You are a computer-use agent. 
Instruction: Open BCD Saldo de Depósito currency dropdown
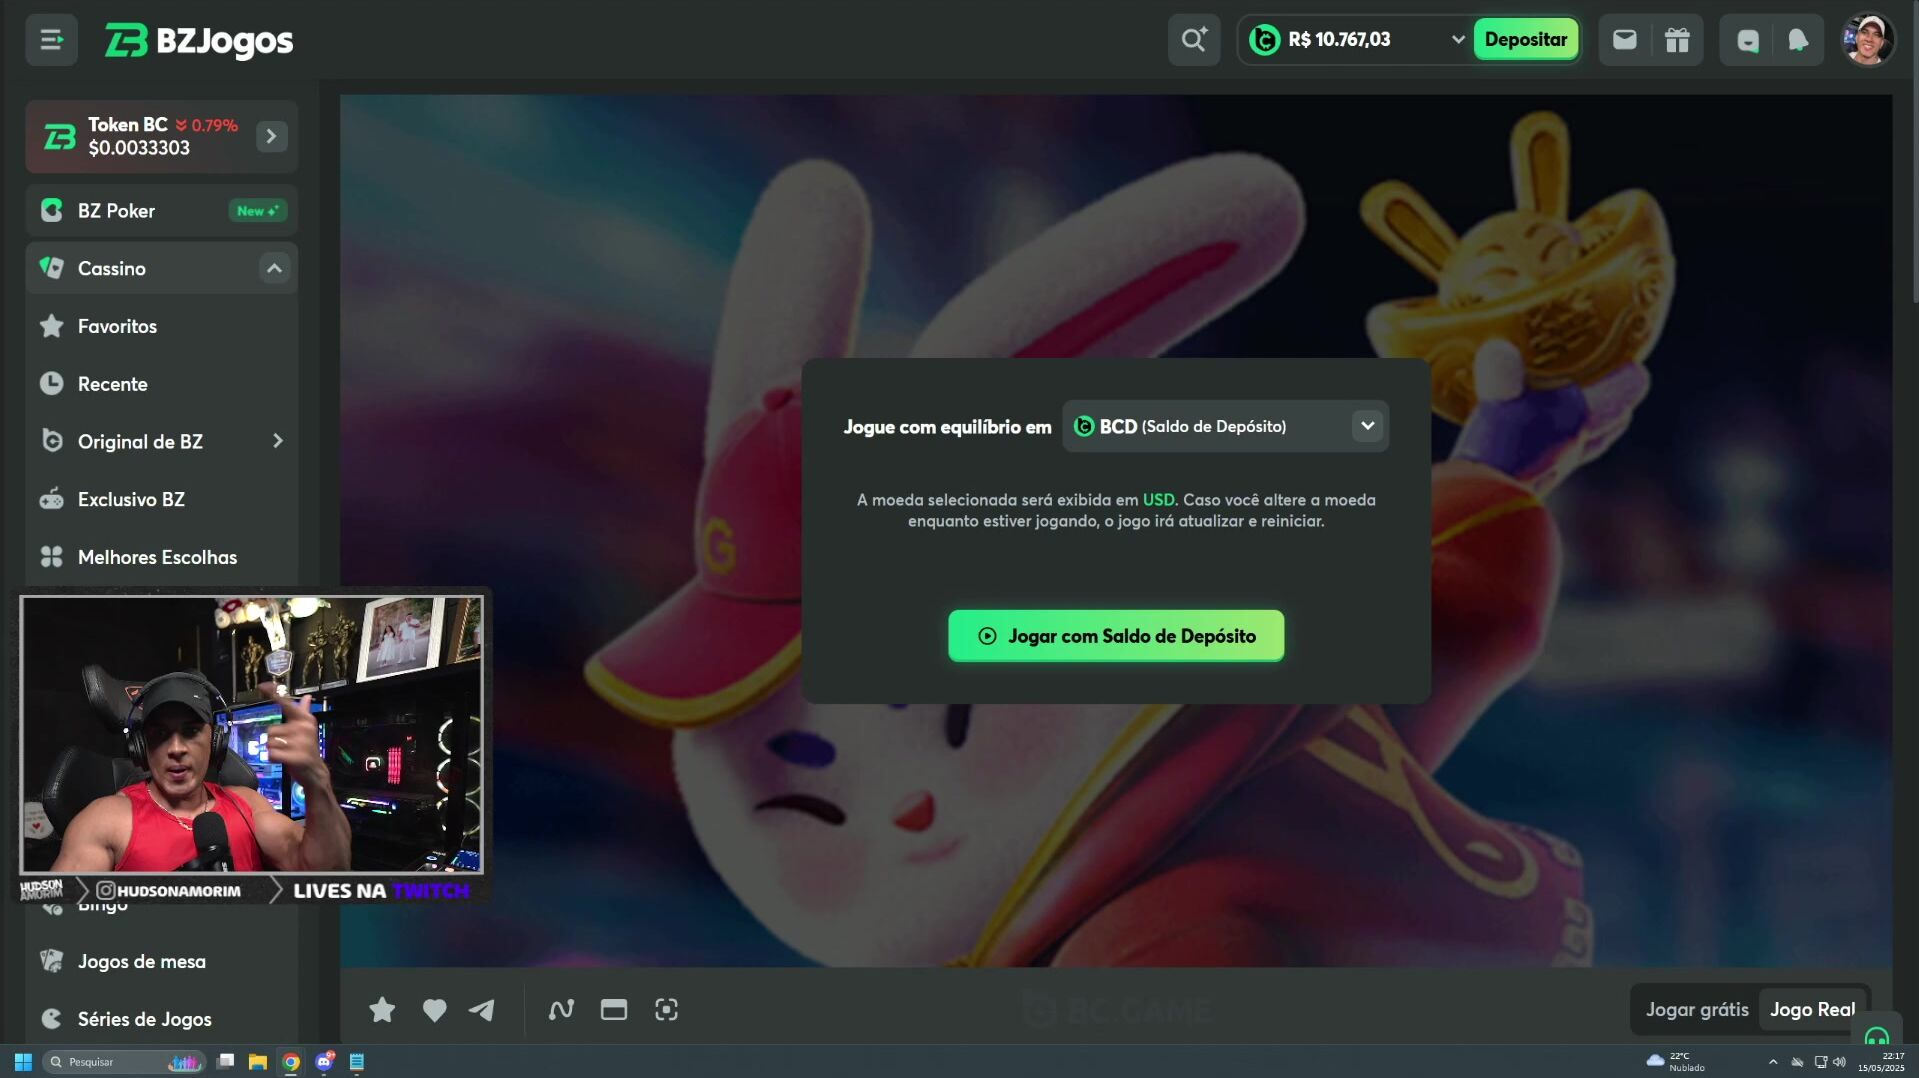(x=1225, y=426)
